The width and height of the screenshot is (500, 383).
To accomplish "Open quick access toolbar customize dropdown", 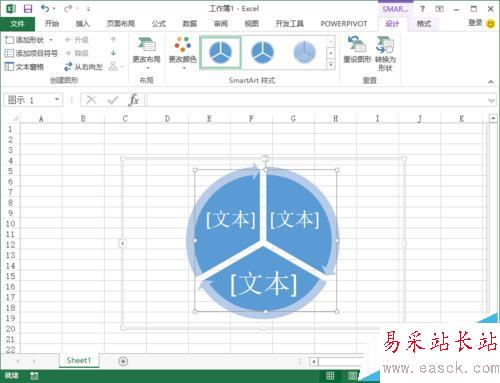I will tap(88, 9).
